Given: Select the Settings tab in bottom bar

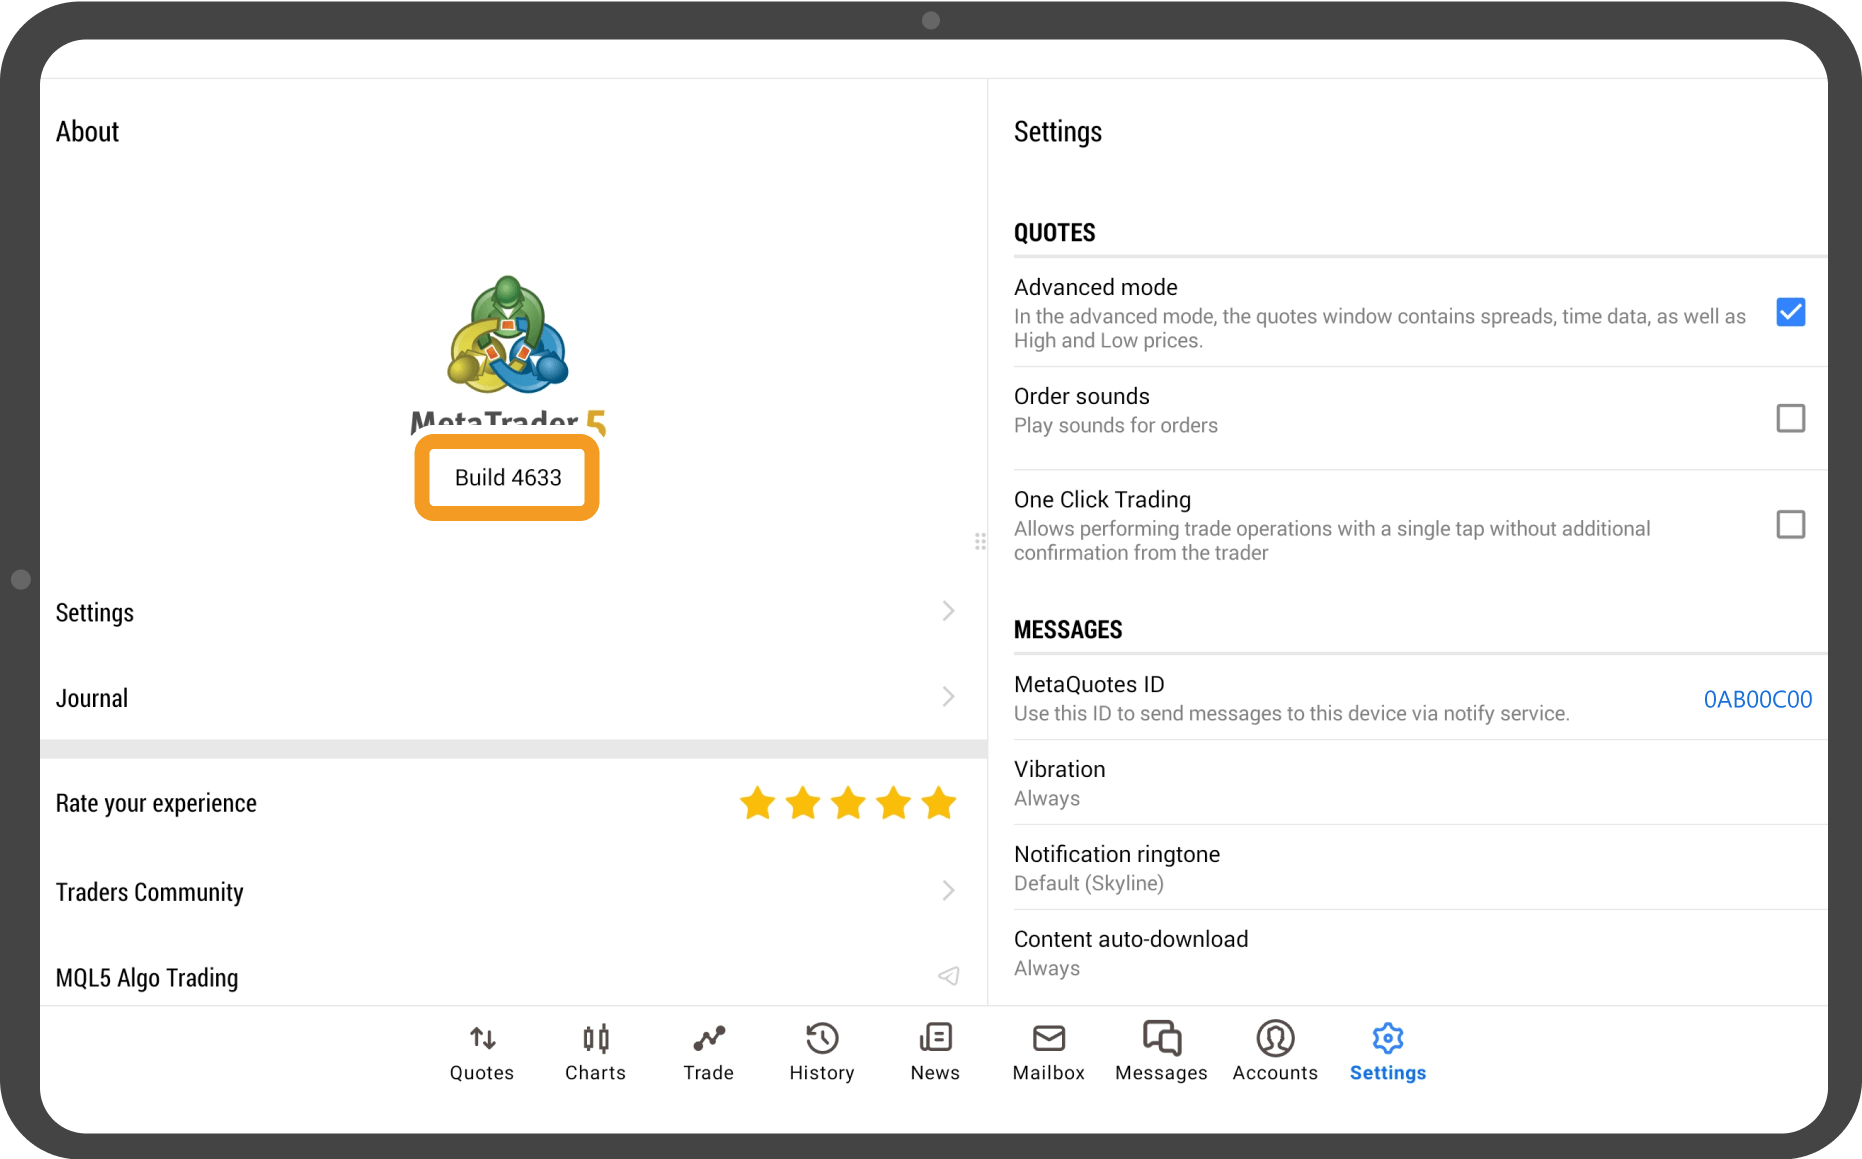Looking at the screenshot, I should pos(1388,1052).
